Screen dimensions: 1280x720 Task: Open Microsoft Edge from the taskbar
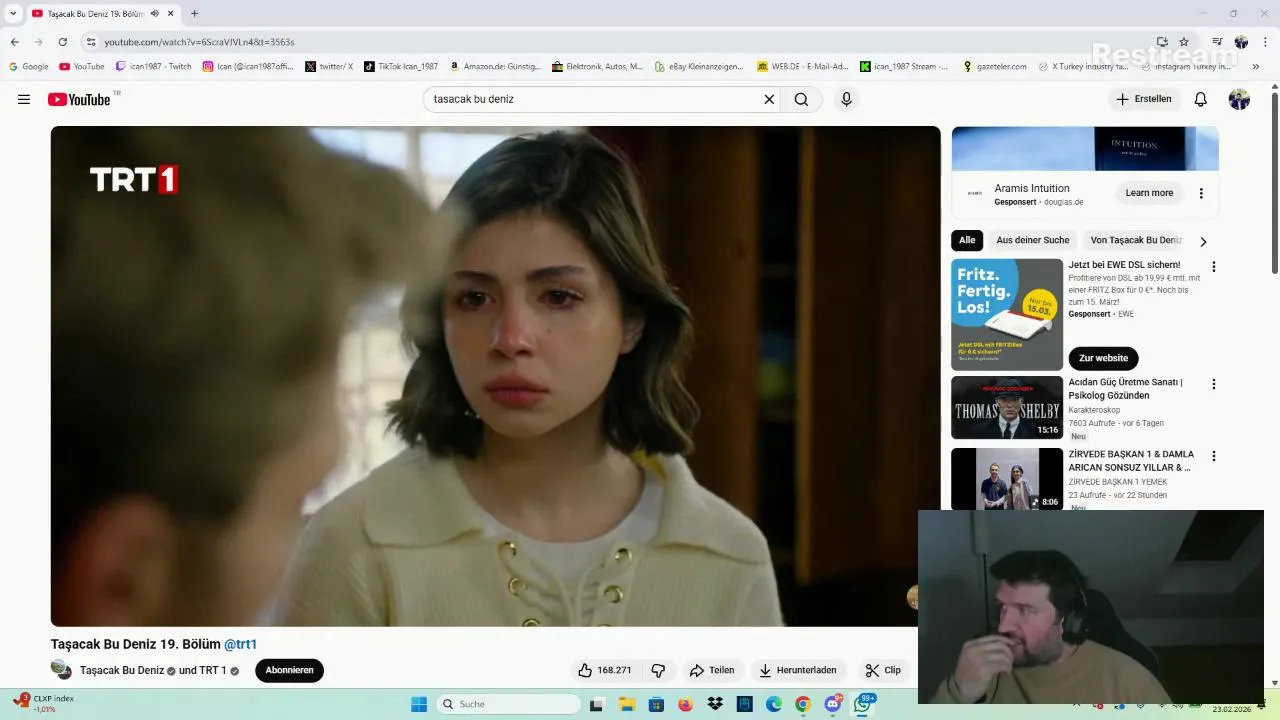pyautogui.click(x=773, y=704)
